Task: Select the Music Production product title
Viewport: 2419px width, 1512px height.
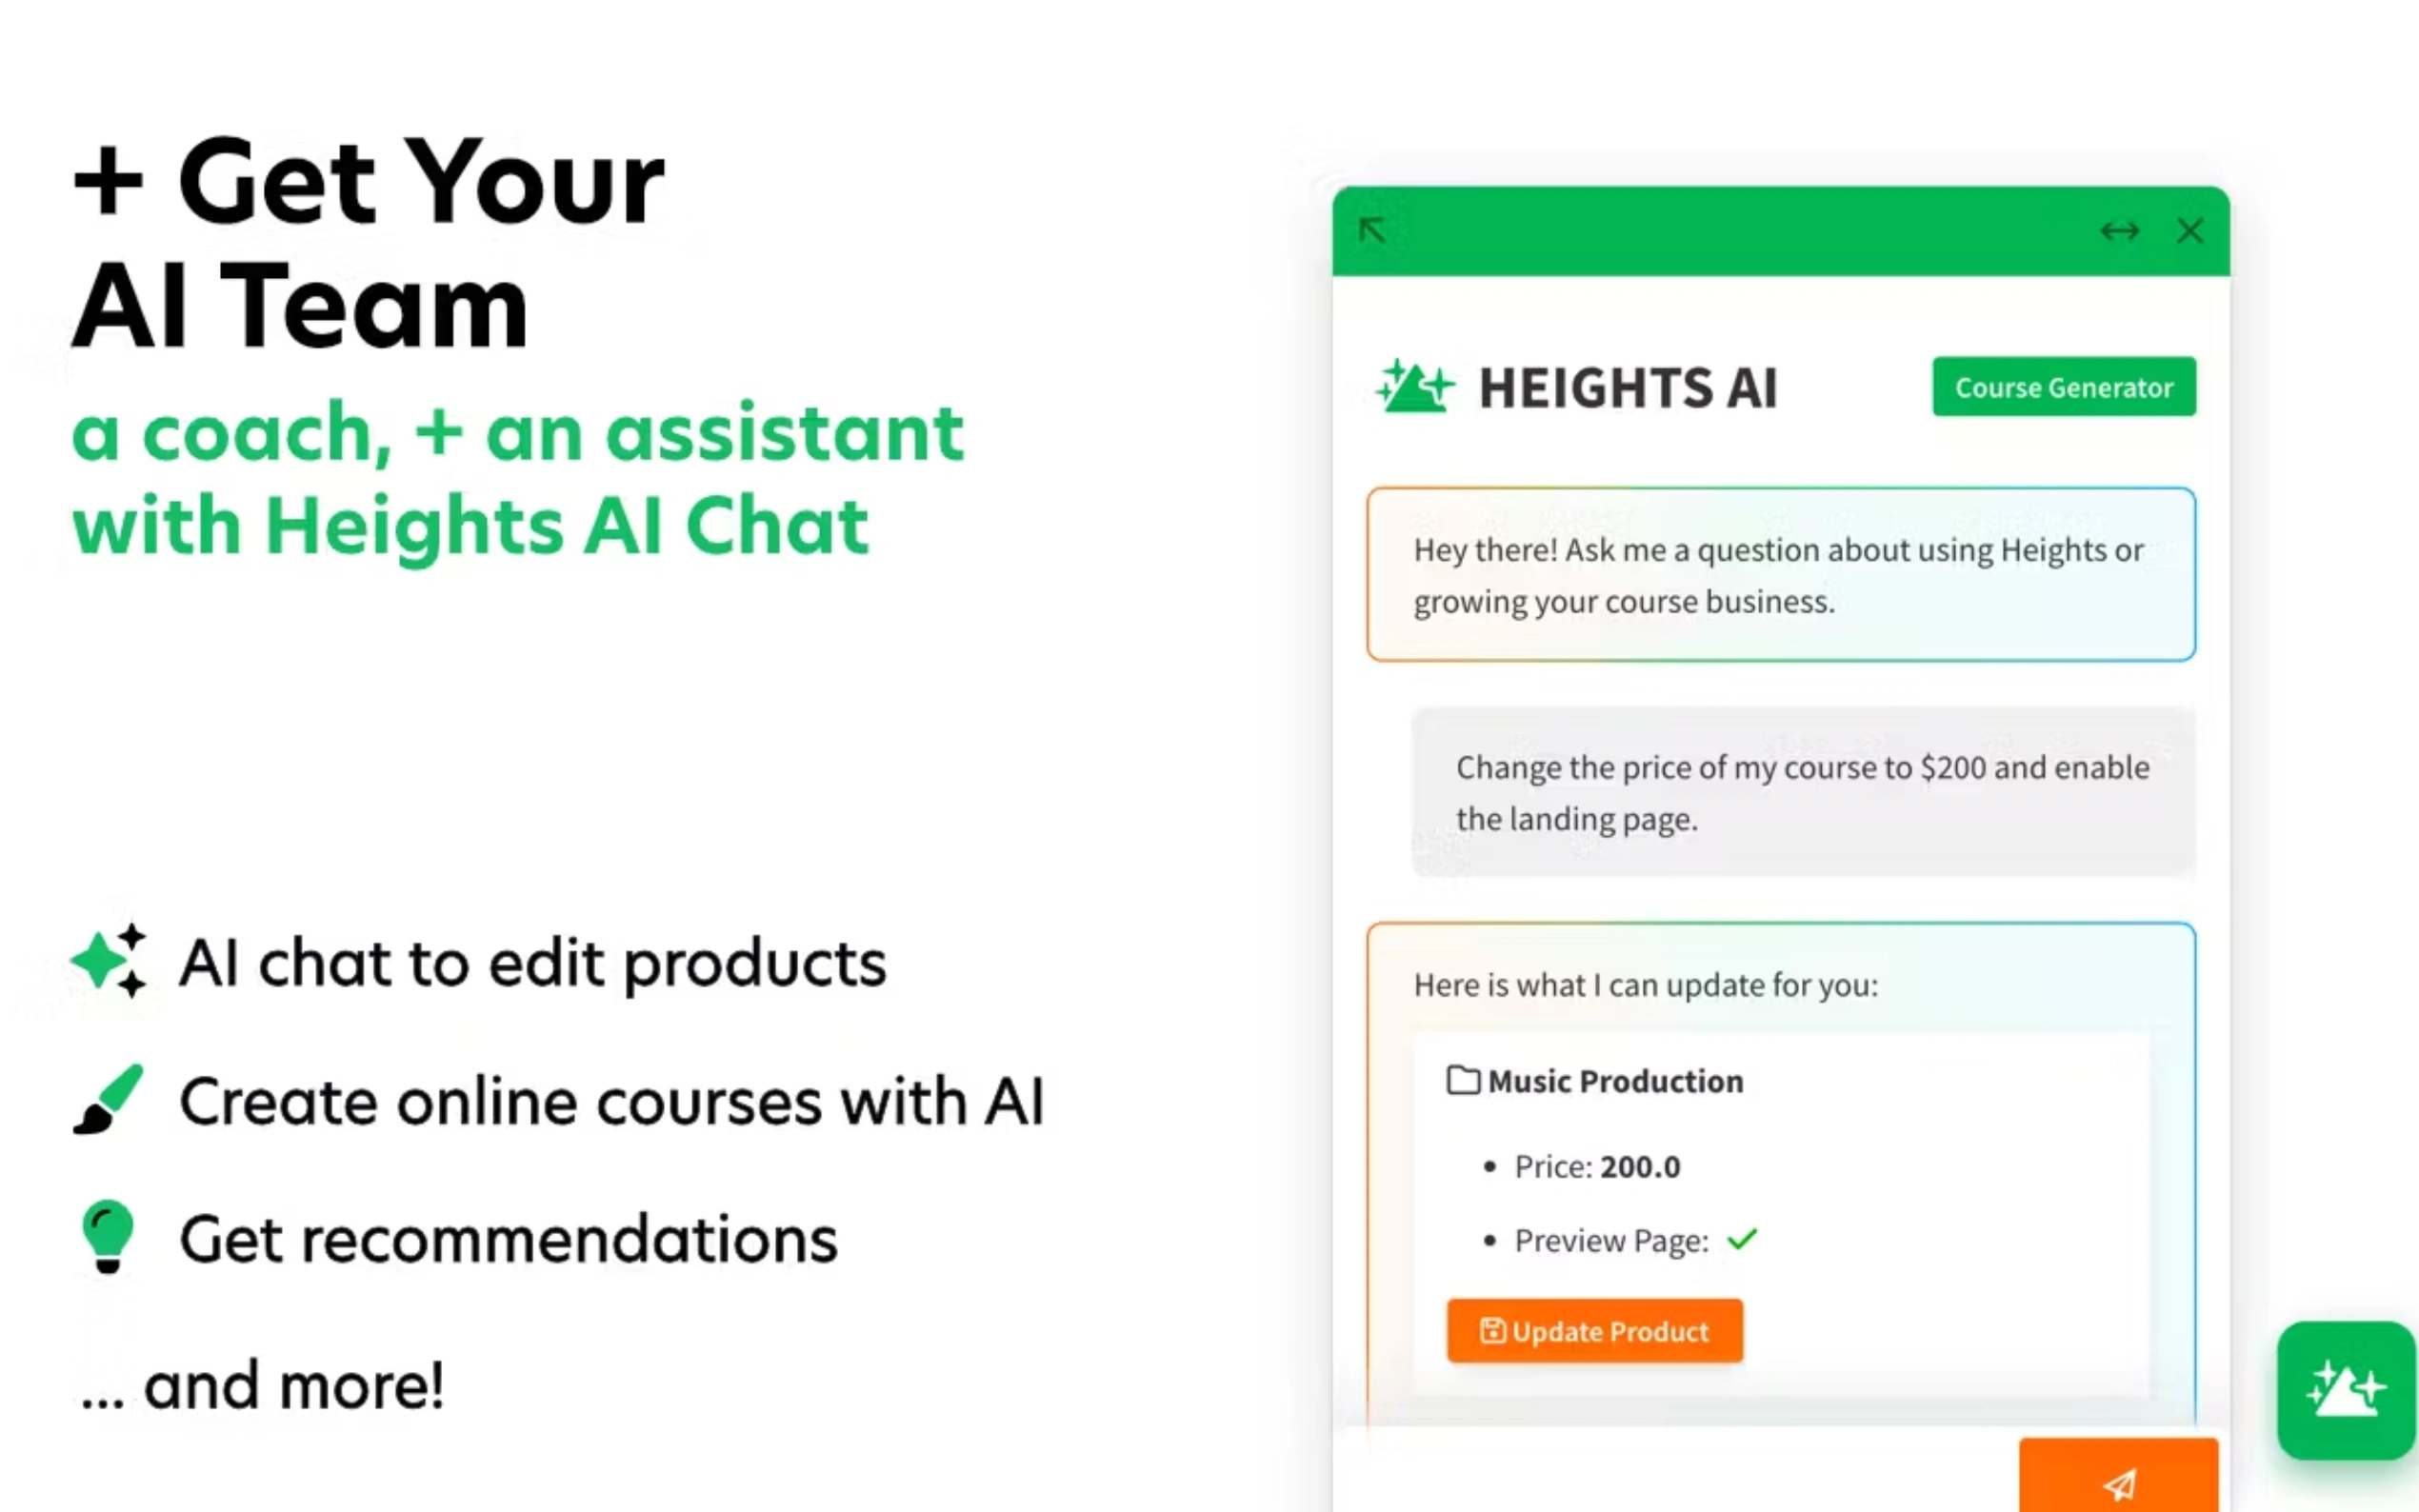Action: pos(1615,1081)
